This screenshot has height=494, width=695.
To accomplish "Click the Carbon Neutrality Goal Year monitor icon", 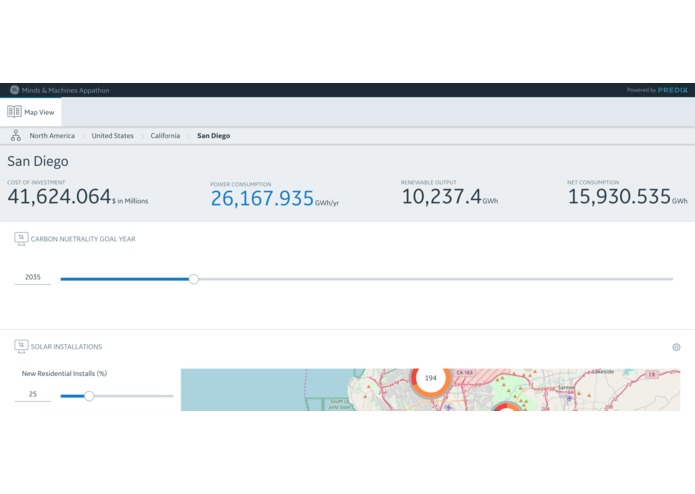I will (x=21, y=239).
